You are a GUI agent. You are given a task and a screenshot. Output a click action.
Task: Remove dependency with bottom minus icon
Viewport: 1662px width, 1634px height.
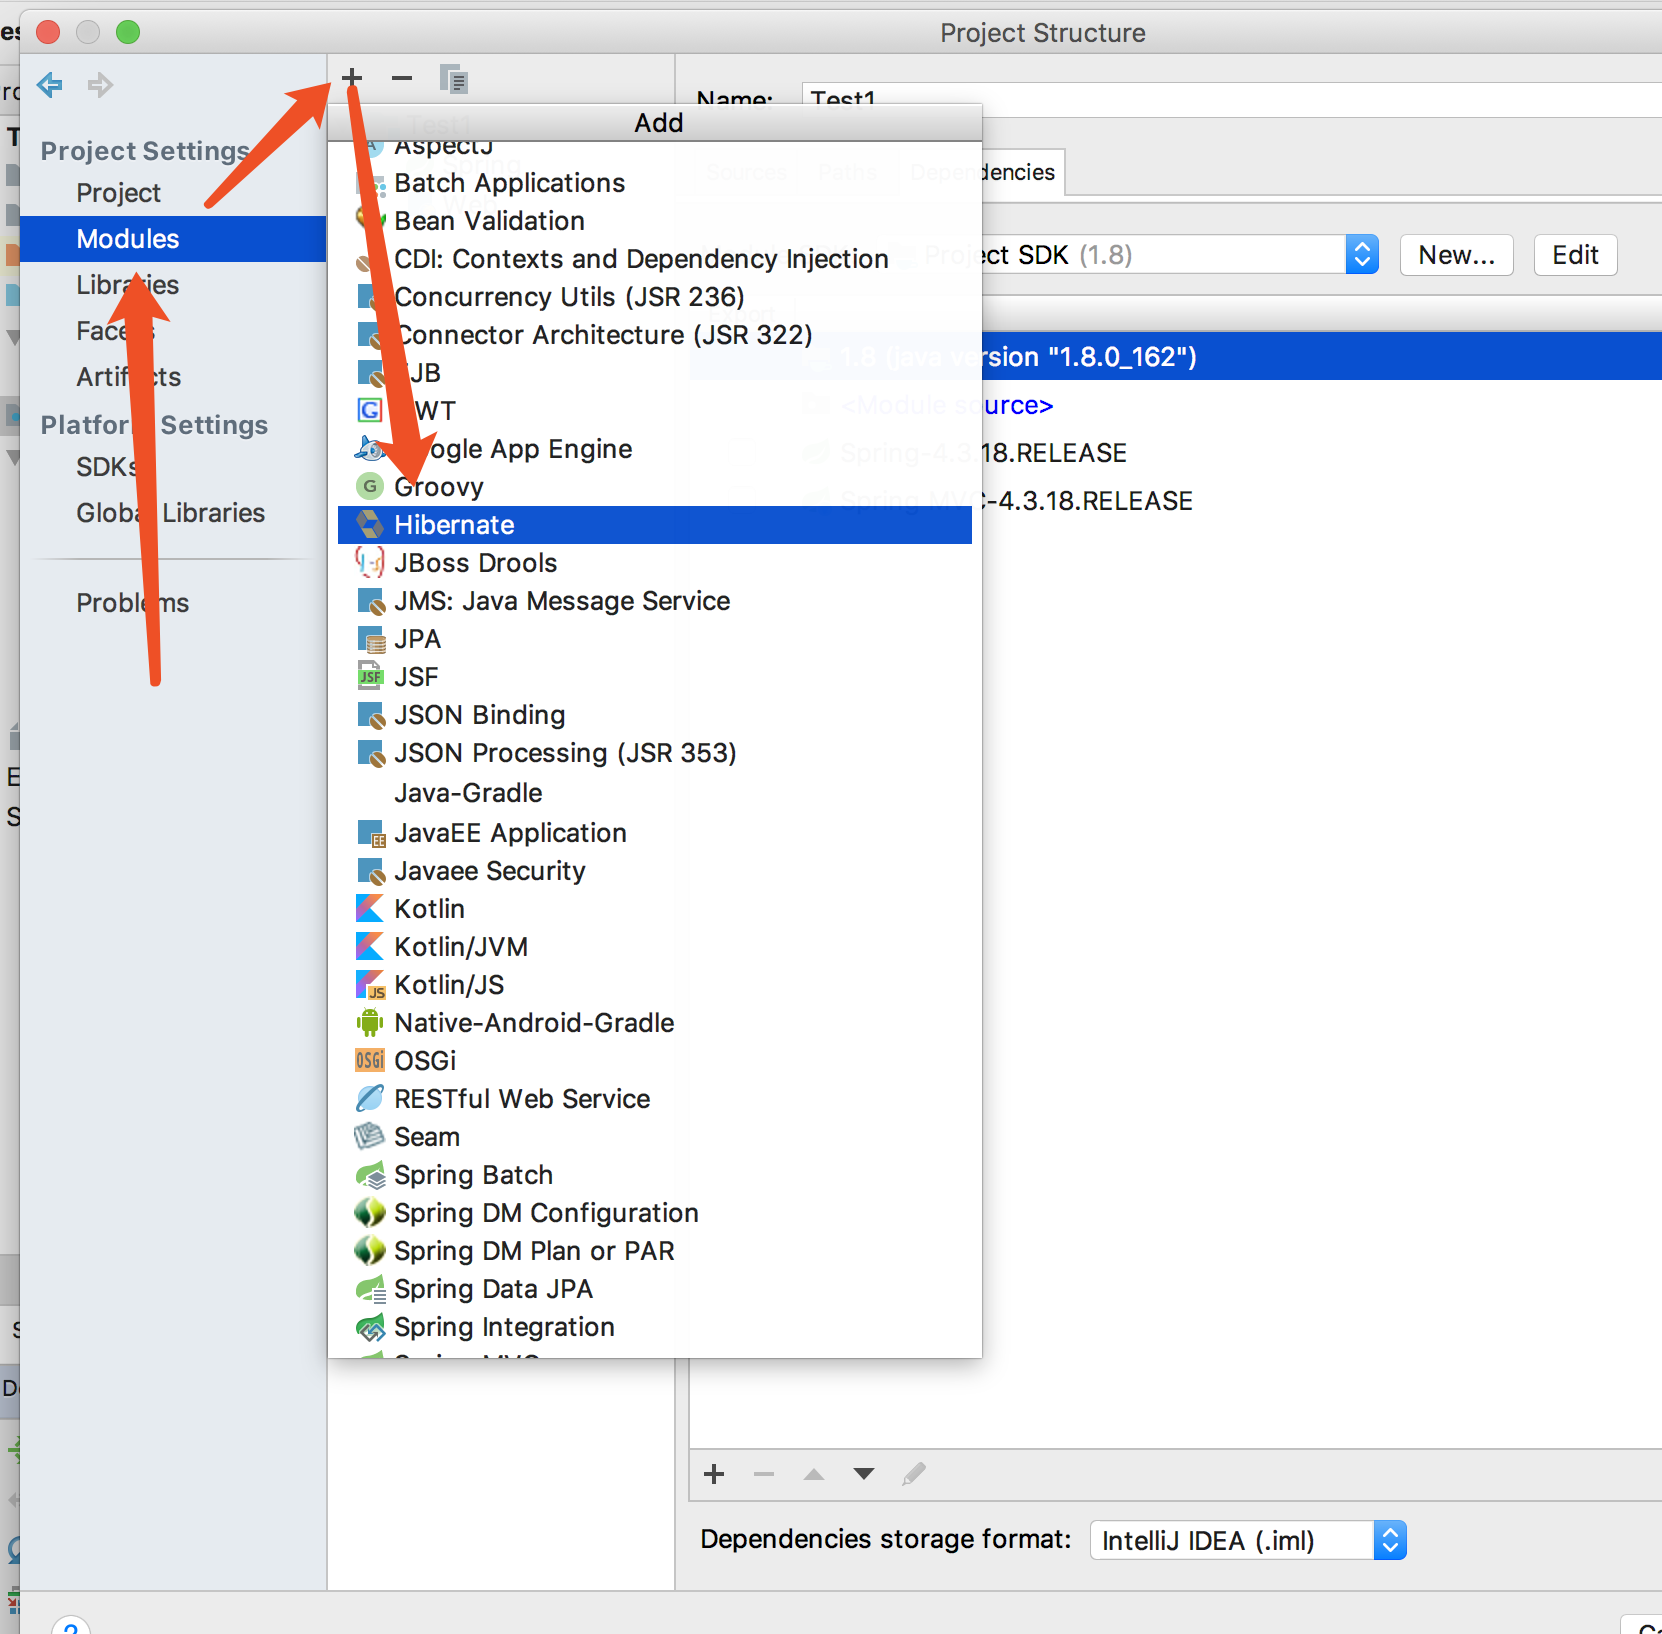click(764, 1474)
